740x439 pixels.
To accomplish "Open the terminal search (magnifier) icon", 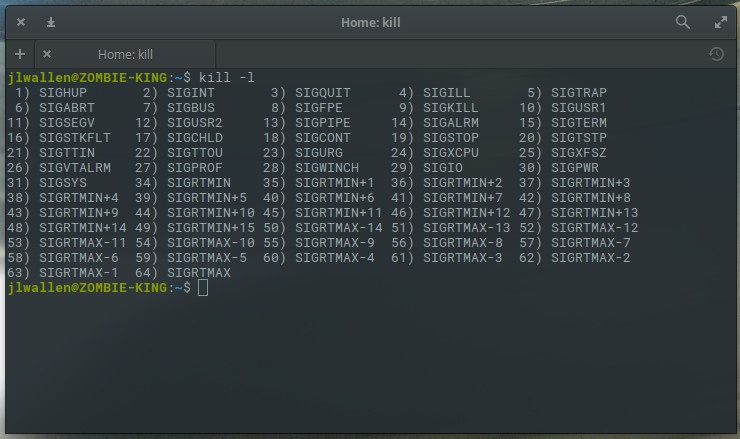I will (682, 22).
